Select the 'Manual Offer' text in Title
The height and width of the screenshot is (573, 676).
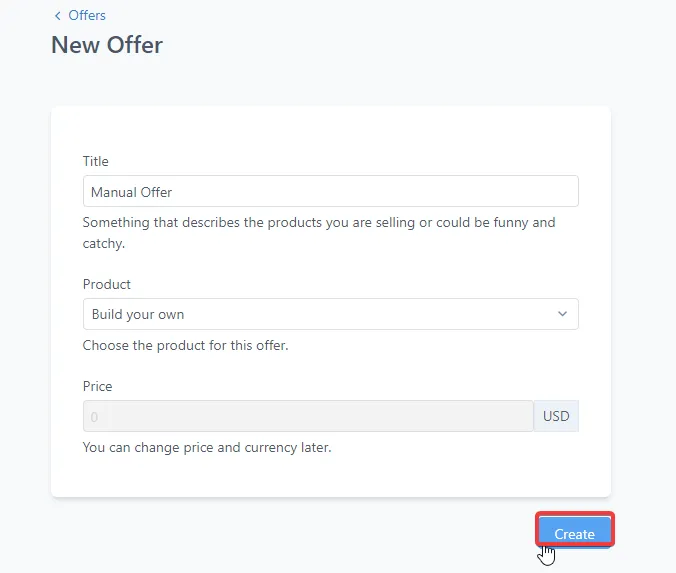[x=132, y=192]
